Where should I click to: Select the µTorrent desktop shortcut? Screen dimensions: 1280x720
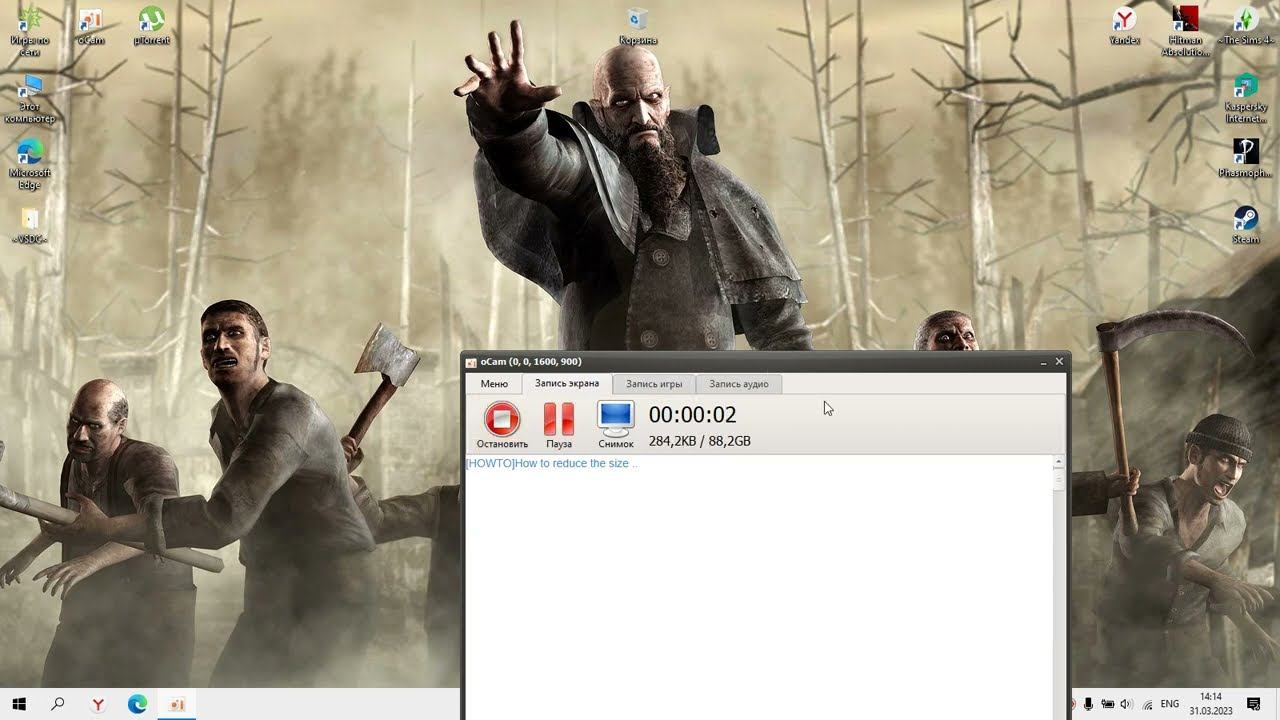[x=152, y=27]
